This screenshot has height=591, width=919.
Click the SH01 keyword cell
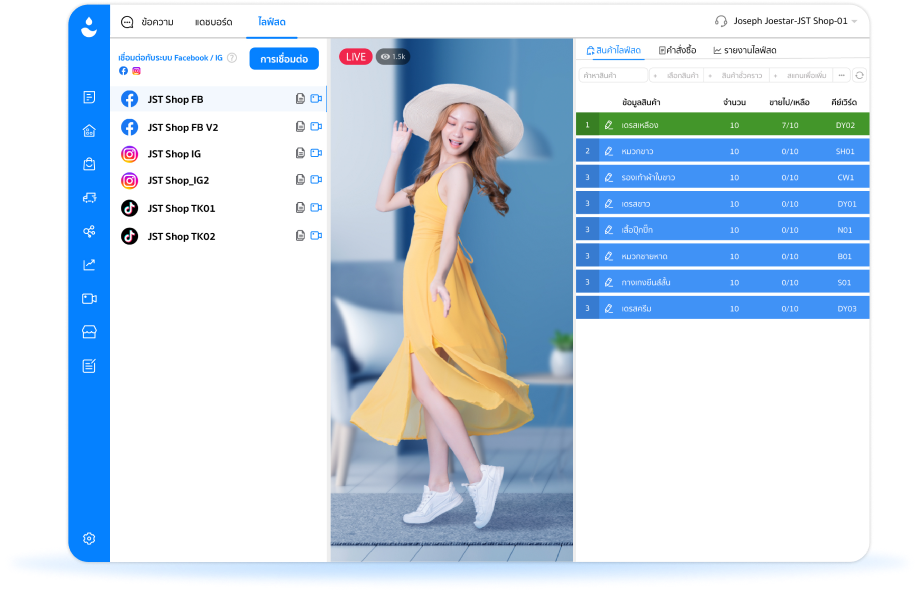[x=845, y=151]
